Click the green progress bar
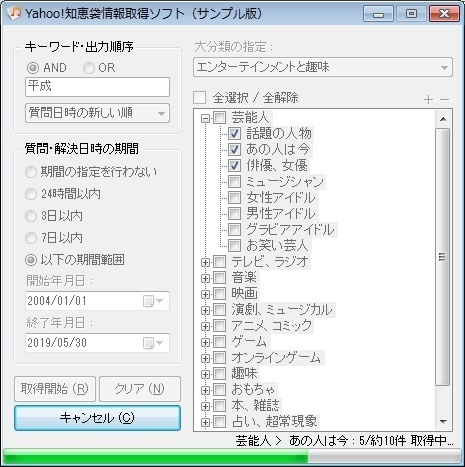 [x=155, y=456]
